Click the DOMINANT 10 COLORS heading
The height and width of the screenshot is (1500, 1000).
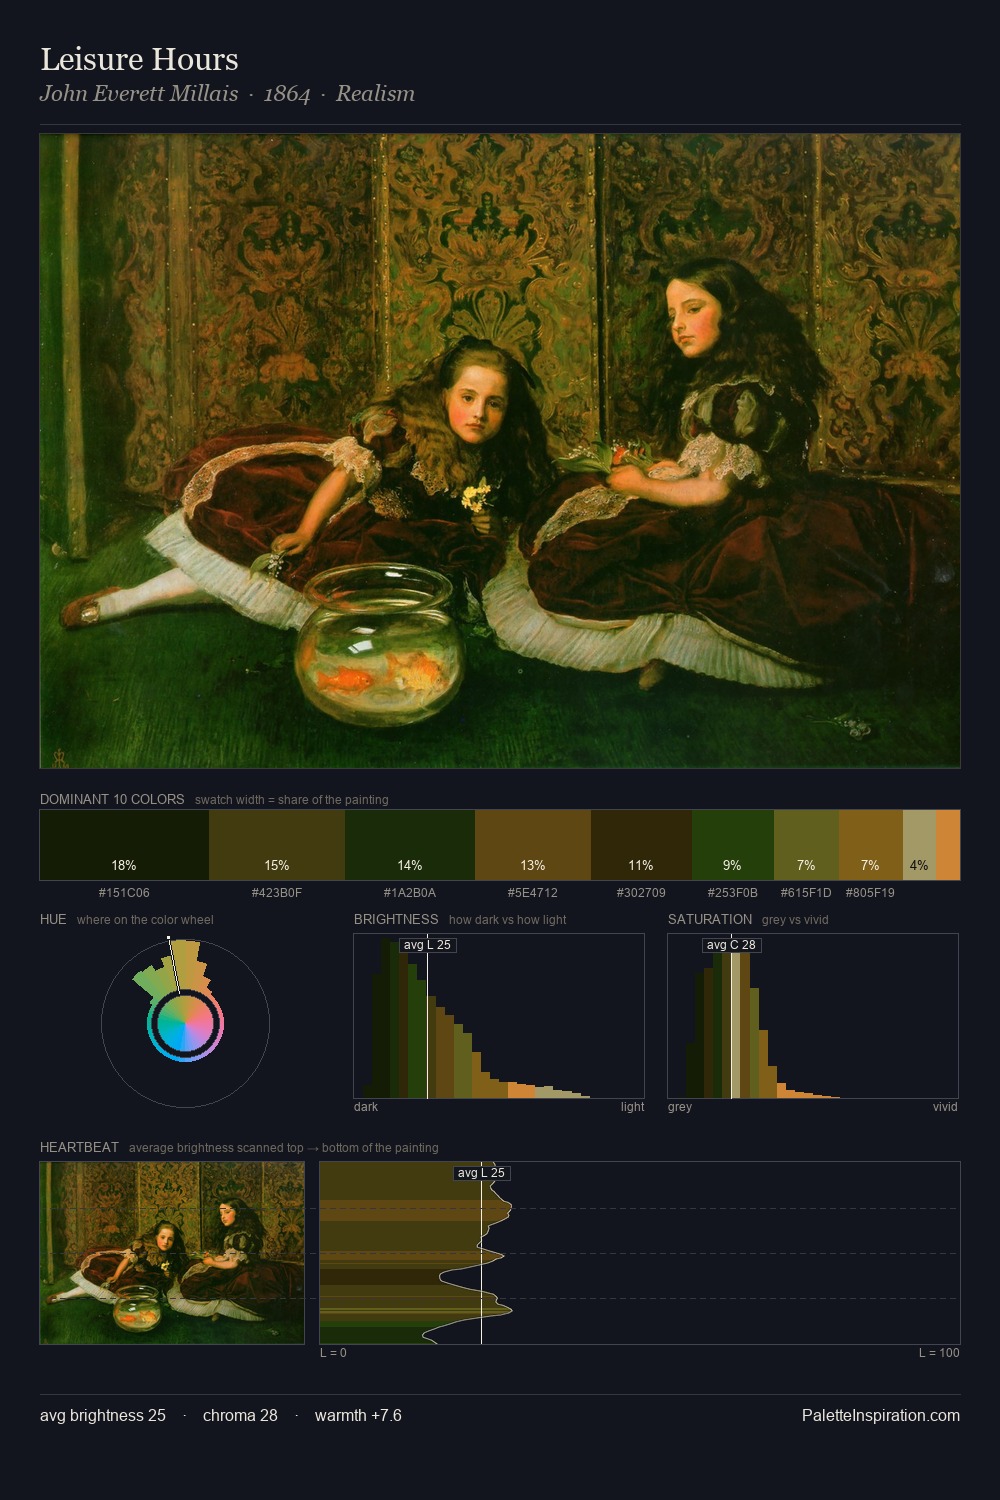coord(112,799)
